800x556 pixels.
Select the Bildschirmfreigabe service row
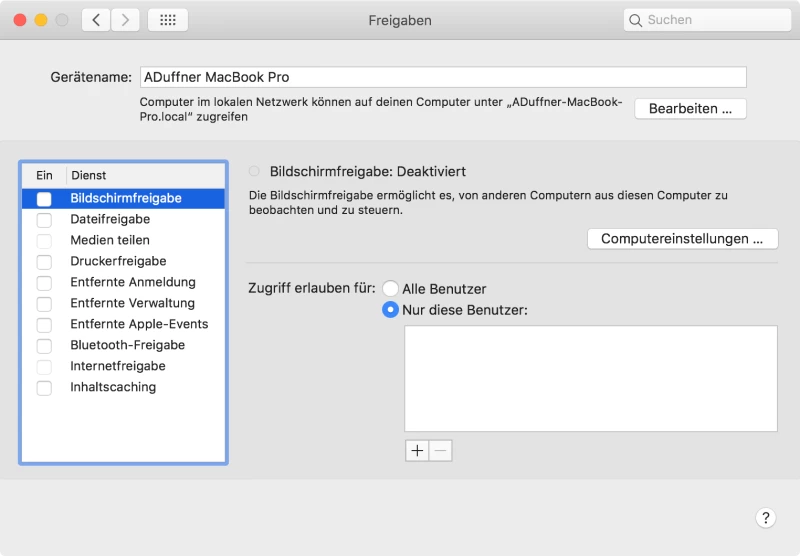123,198
